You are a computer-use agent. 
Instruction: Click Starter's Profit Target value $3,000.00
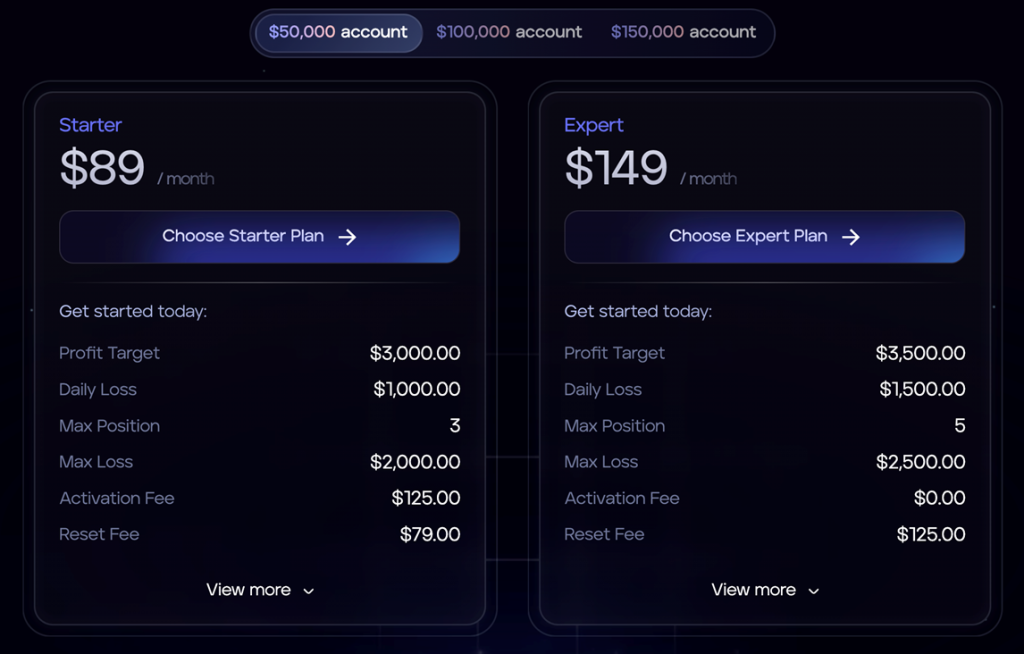point(415,353)
